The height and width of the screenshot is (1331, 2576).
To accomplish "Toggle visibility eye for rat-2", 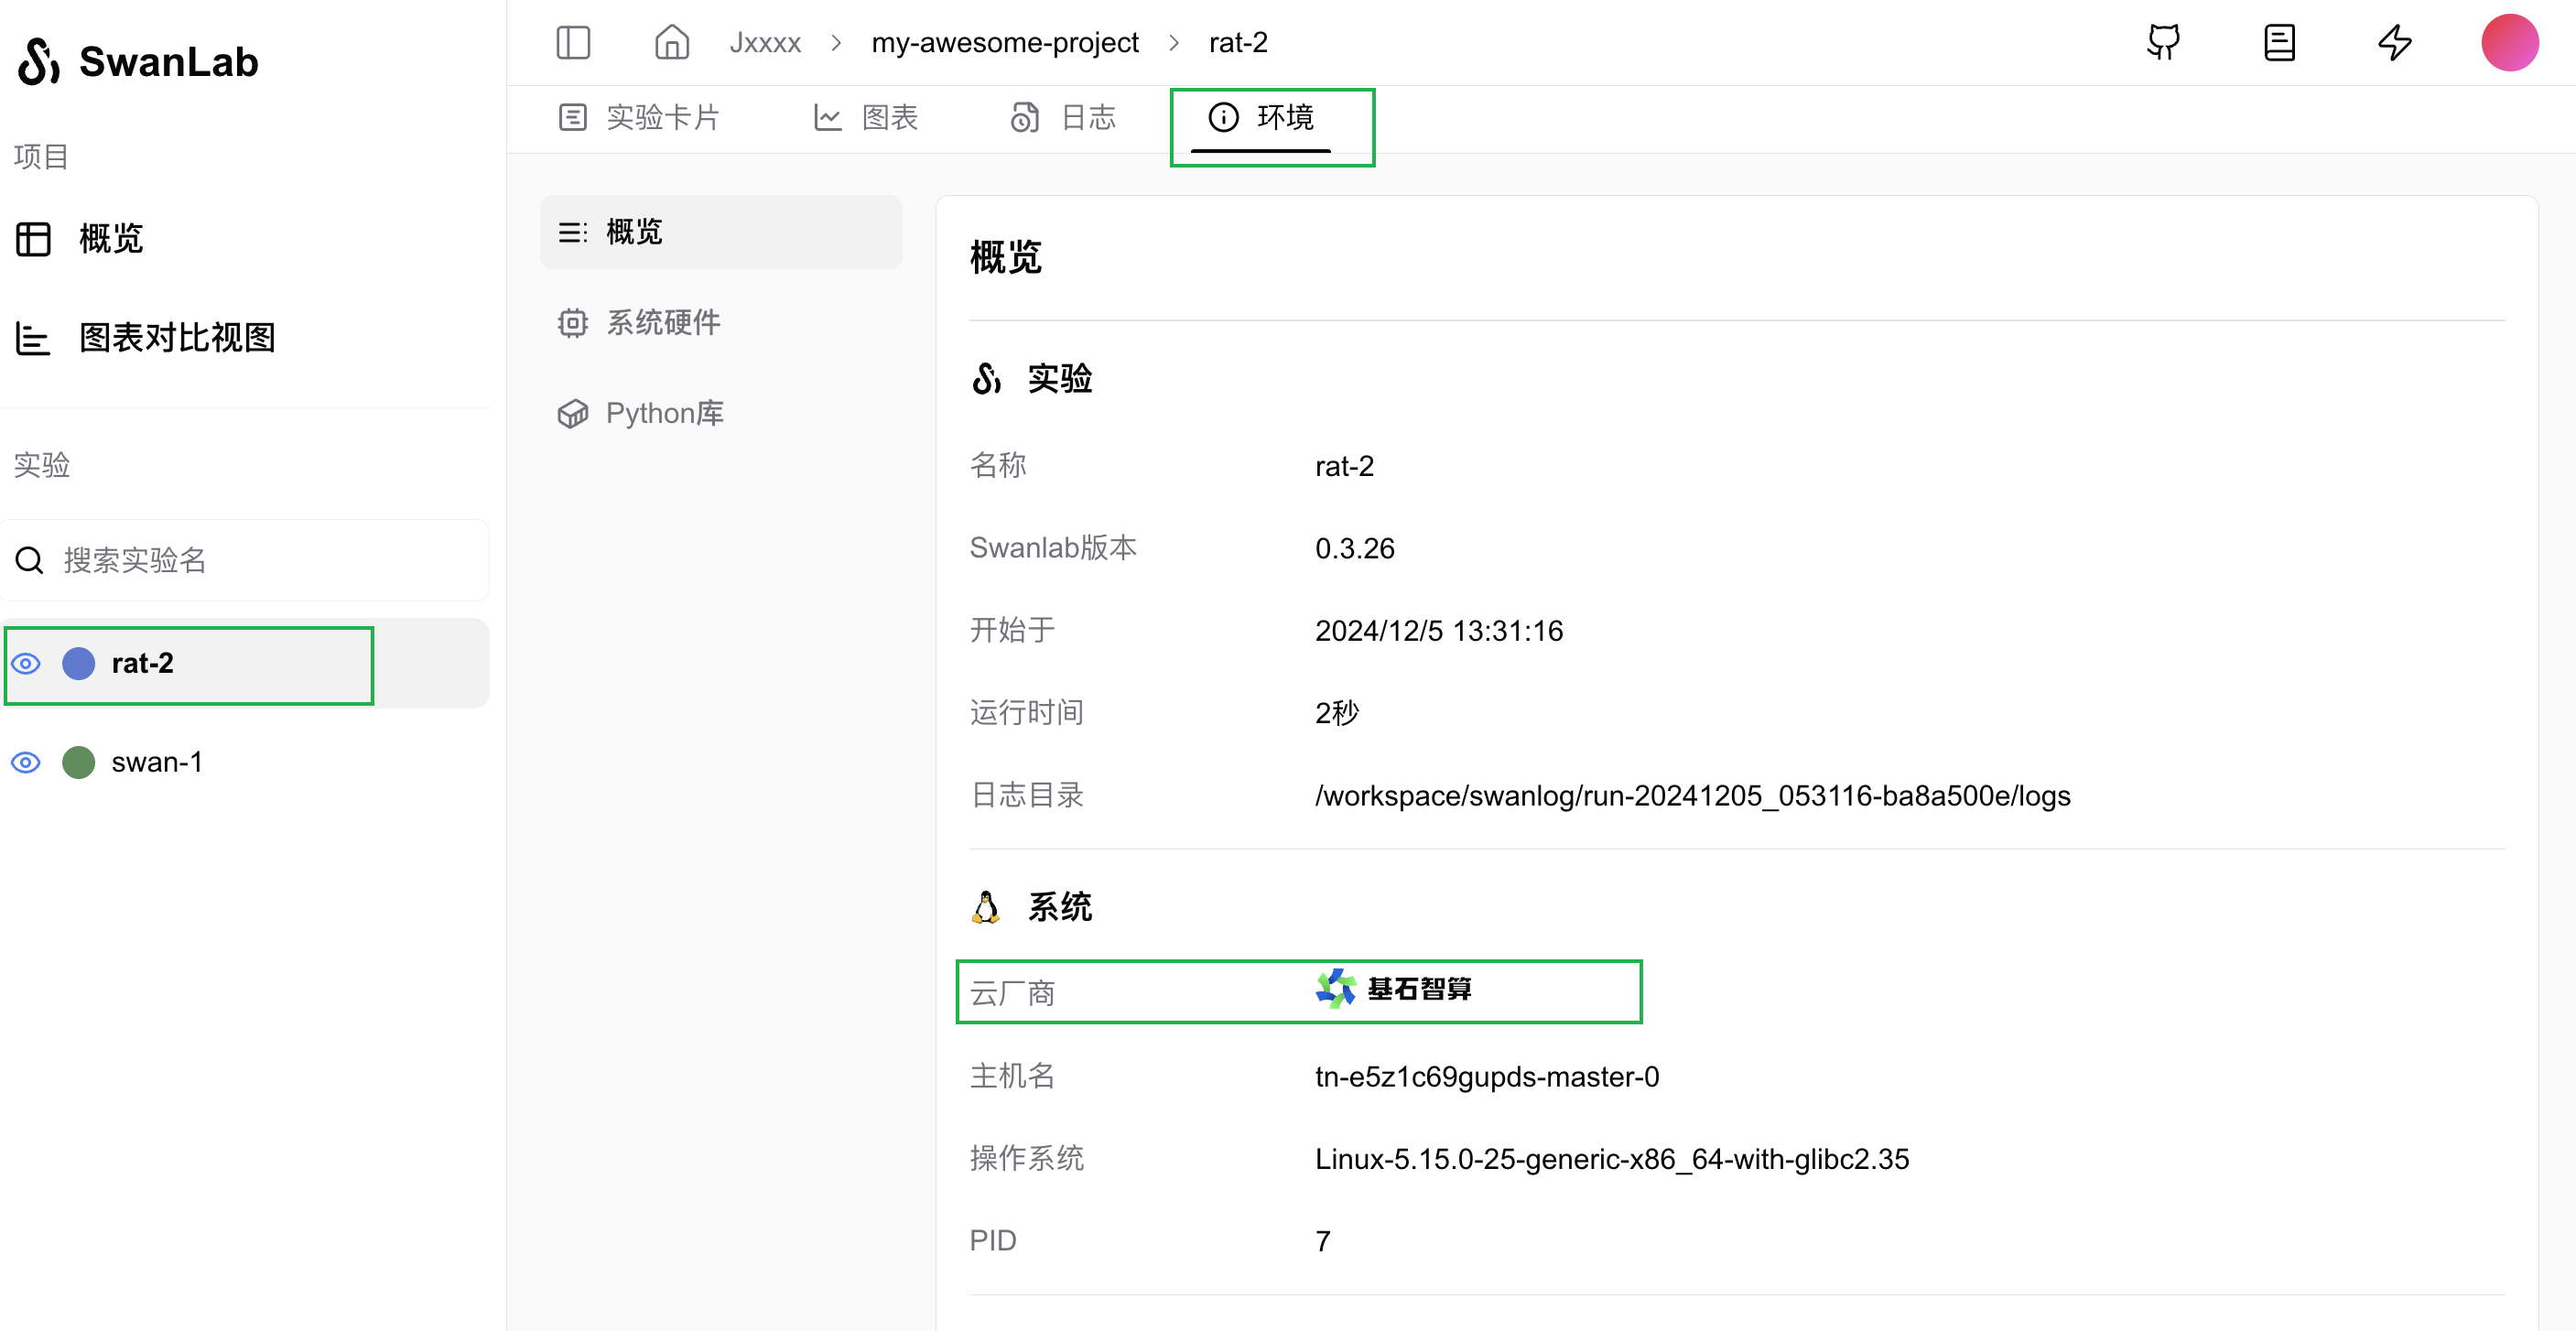I will click(x=26, y=664).
